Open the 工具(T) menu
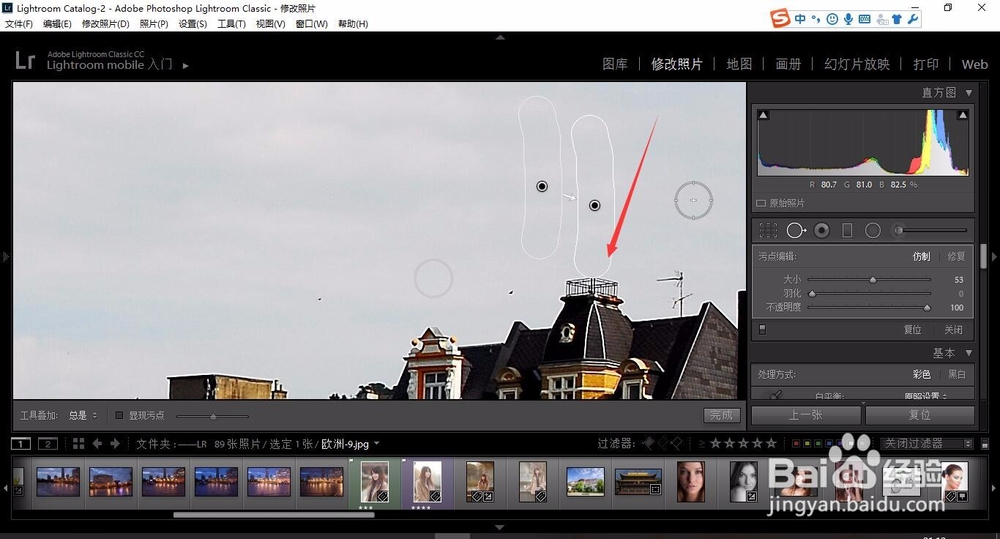 pyautogui.click(x=232, y=24)
